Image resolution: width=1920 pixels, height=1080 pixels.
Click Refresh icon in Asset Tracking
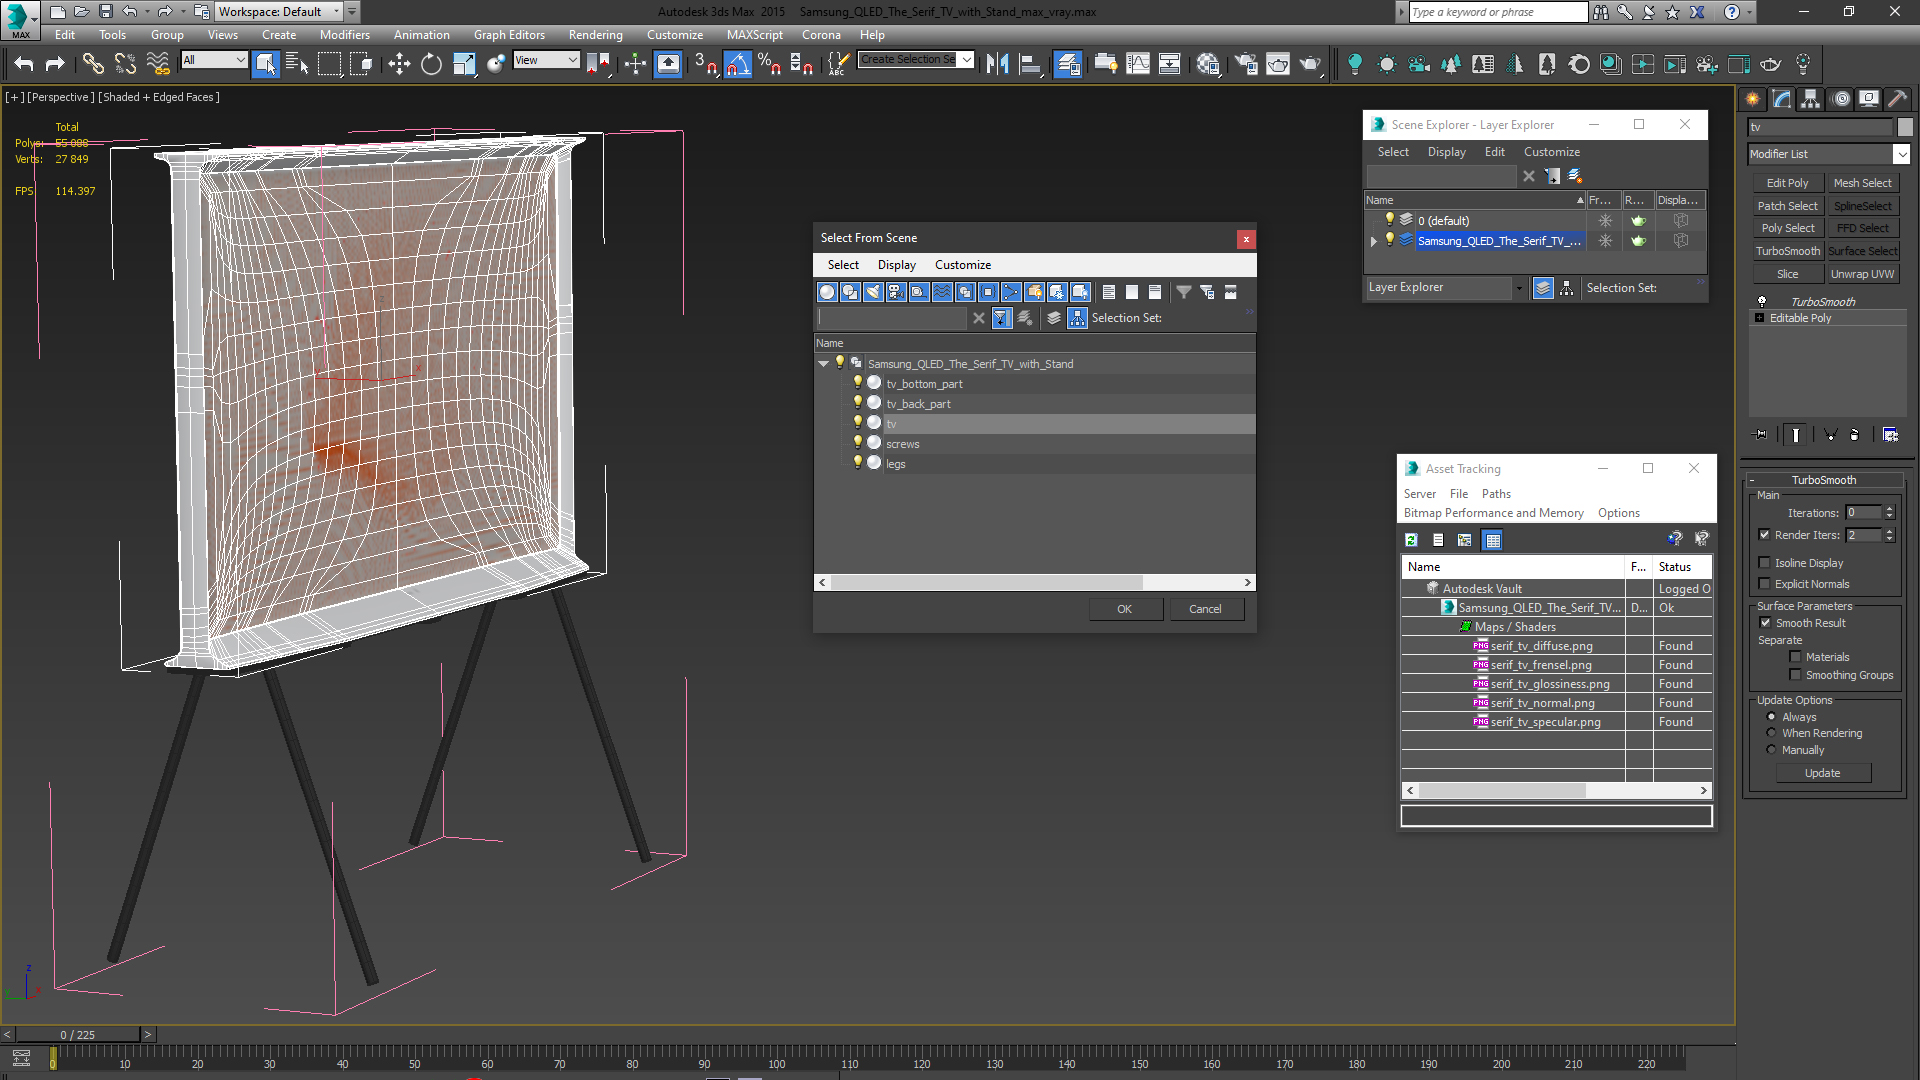point(1411,540)
